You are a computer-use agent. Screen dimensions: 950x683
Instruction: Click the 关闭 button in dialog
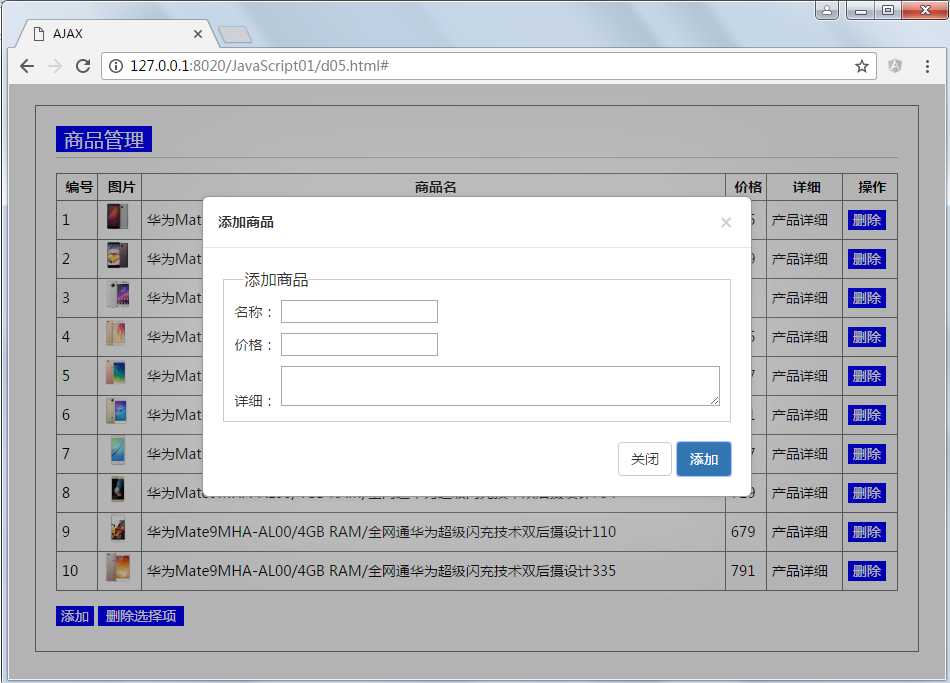(x=645, y=459)
